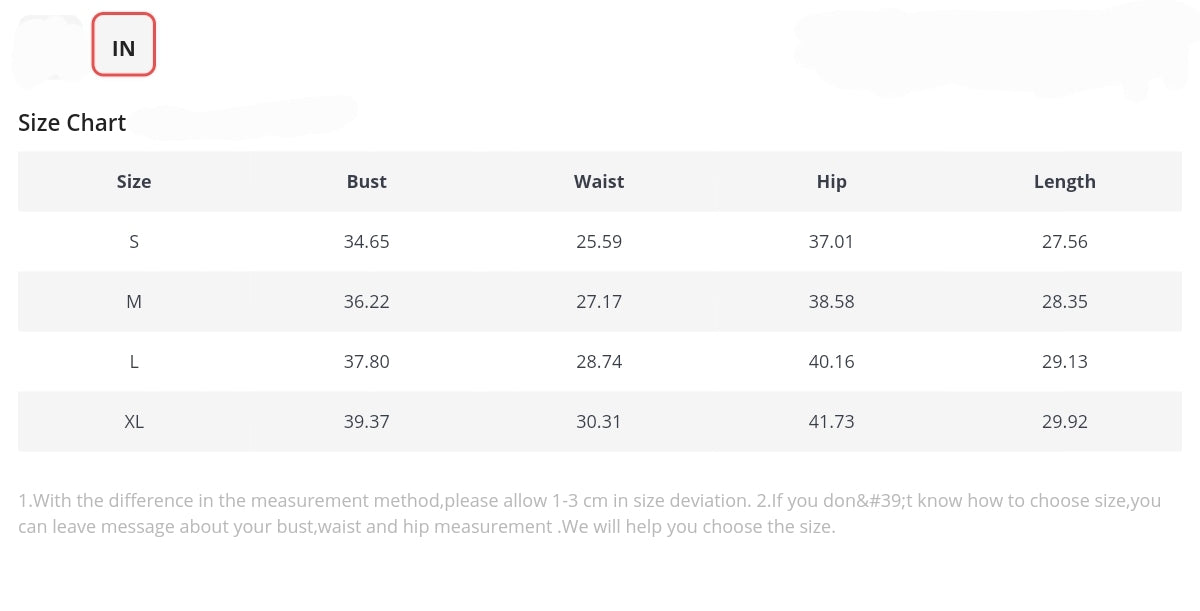Click the Size column header
This screenshot has height=611, width=1200.
134,182
